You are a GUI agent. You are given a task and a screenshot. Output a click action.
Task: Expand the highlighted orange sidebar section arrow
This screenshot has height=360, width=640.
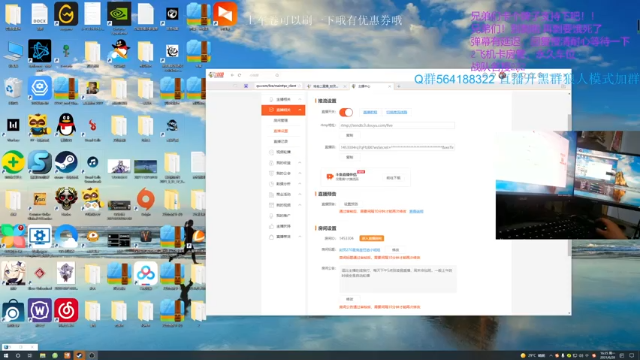pyautogui.click(x=300, y=110)
